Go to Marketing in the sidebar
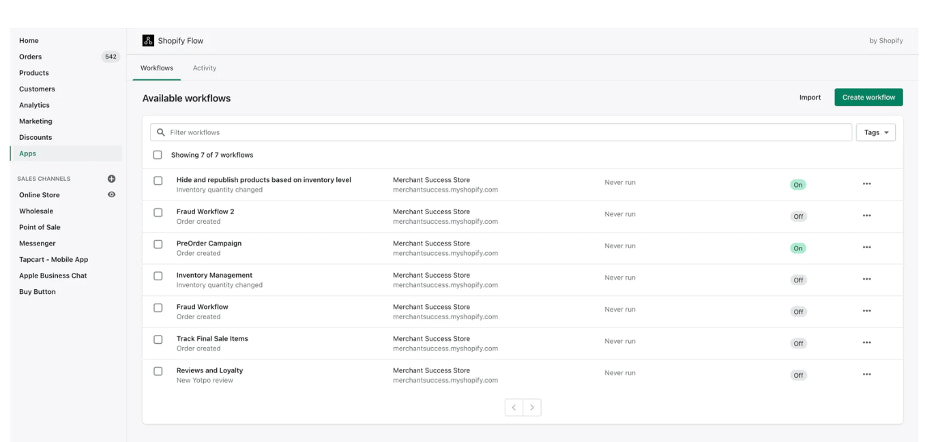 (35, 121)
